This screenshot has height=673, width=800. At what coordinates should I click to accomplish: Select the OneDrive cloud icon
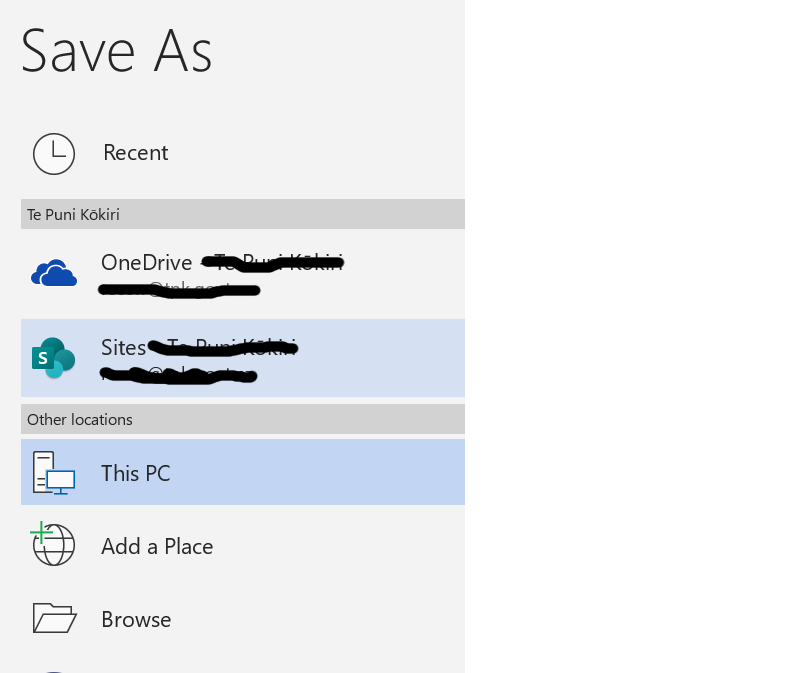click(54, 273)
